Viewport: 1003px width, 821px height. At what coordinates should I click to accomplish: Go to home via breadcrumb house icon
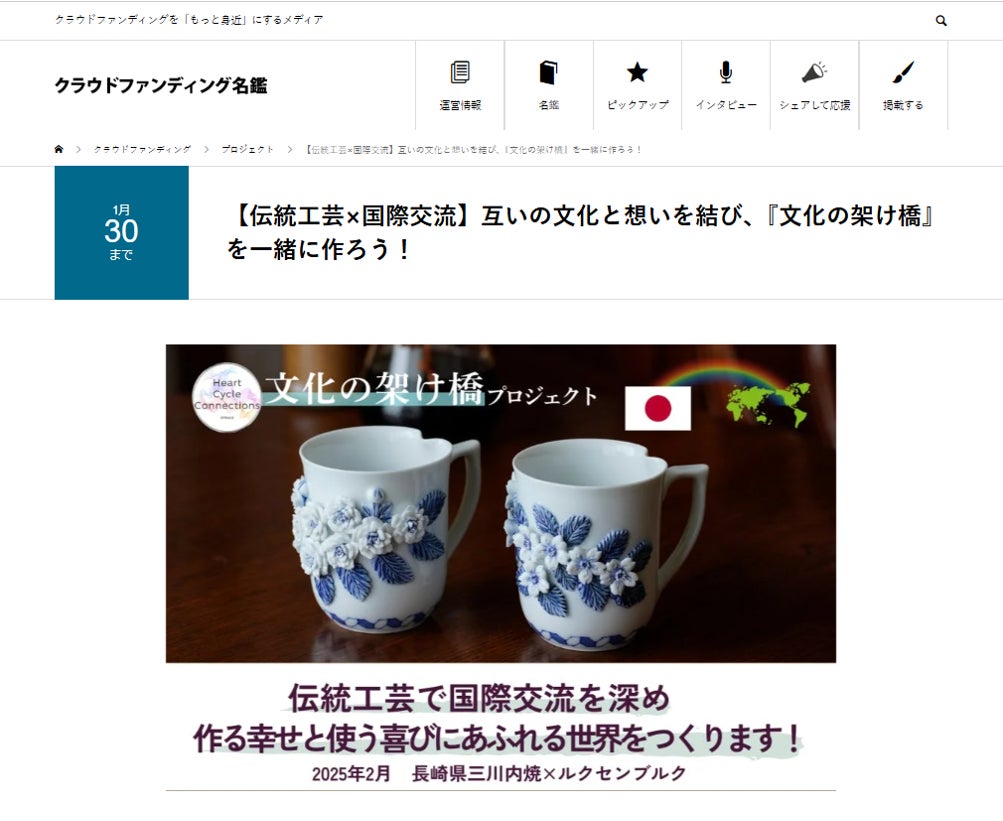59,149
